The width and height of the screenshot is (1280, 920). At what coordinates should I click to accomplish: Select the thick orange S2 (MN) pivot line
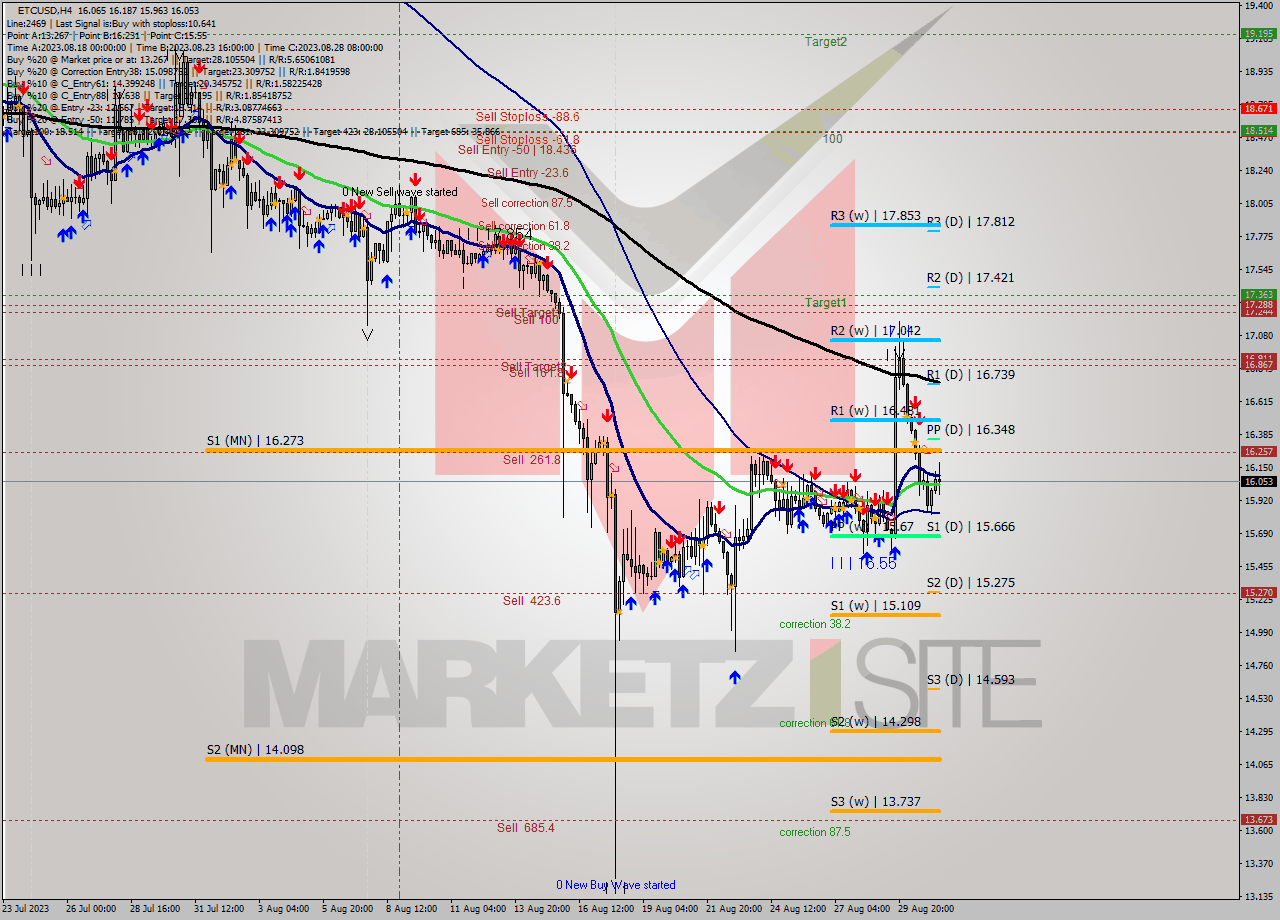(573, 760)
